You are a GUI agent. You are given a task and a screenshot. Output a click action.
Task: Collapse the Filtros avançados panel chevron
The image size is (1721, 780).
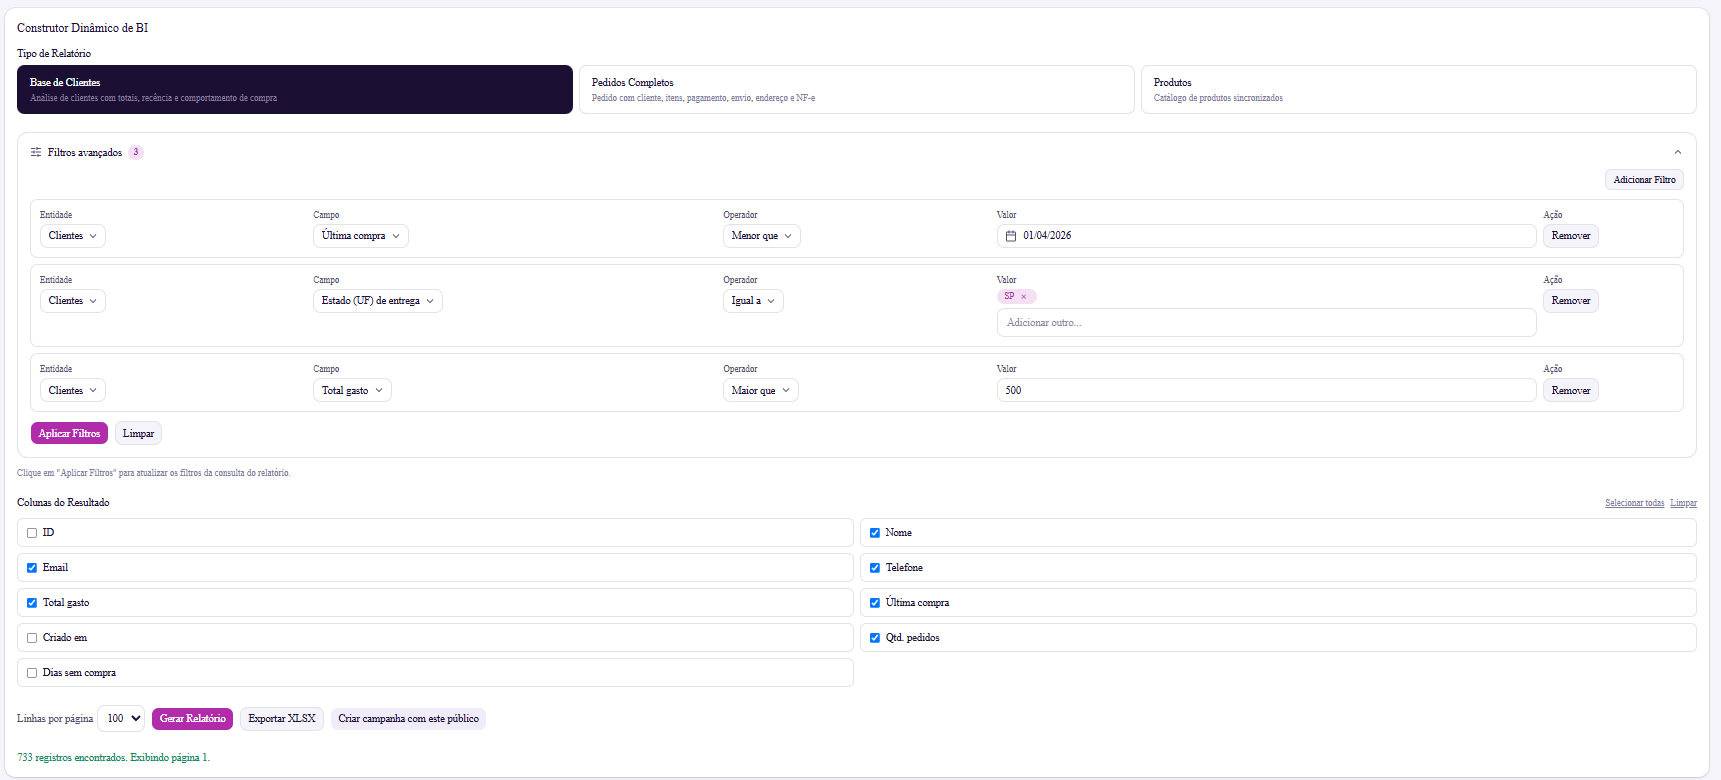[x=1677, y=152]
